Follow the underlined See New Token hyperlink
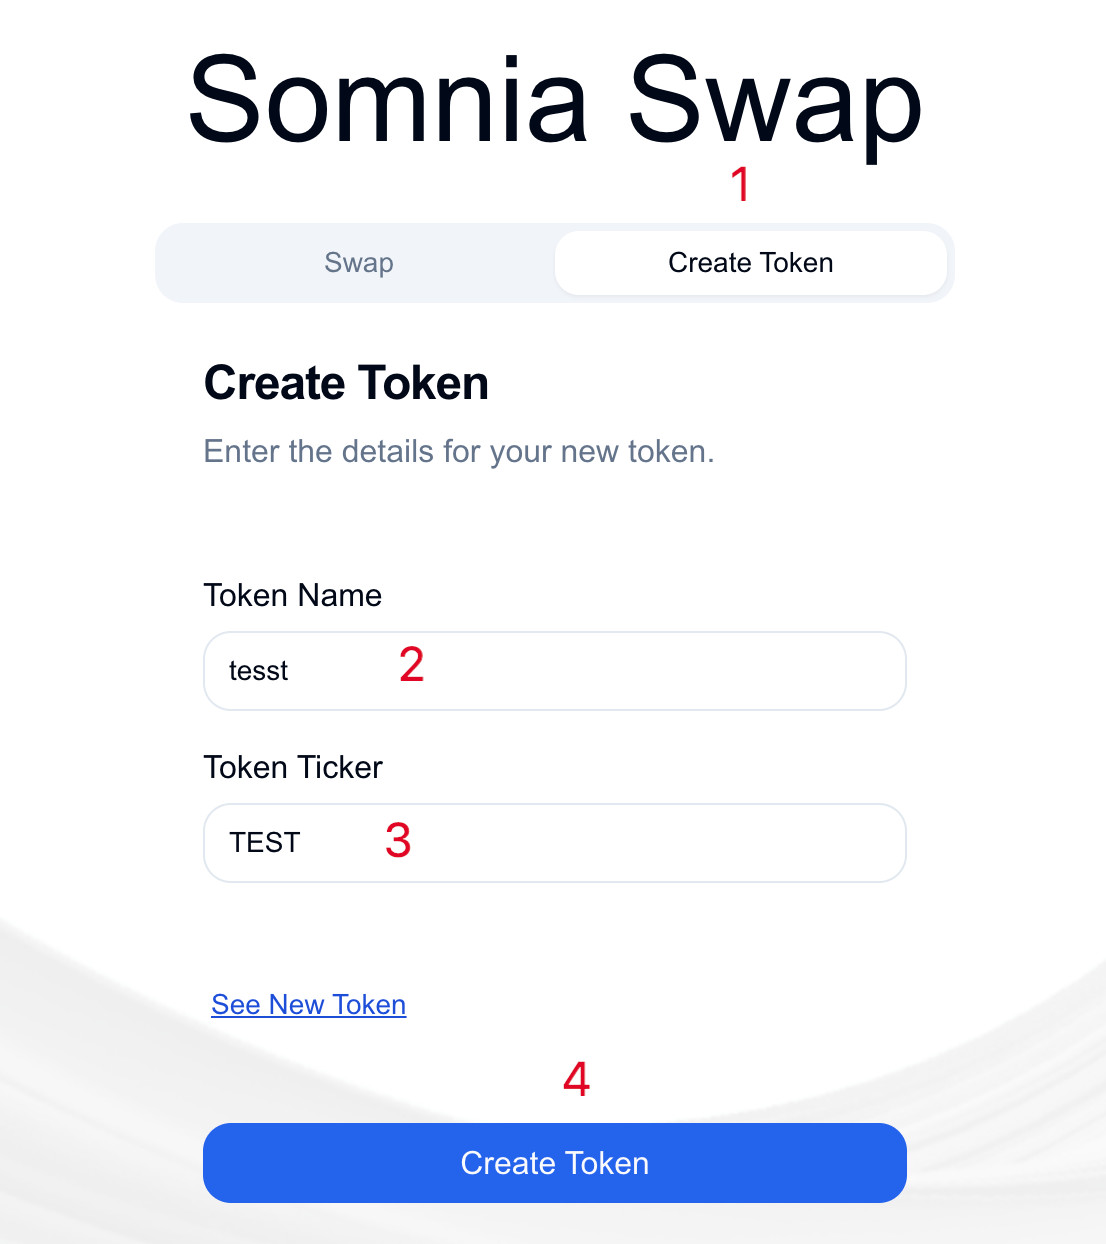1106x1244 pixels. coord(308,1004)
